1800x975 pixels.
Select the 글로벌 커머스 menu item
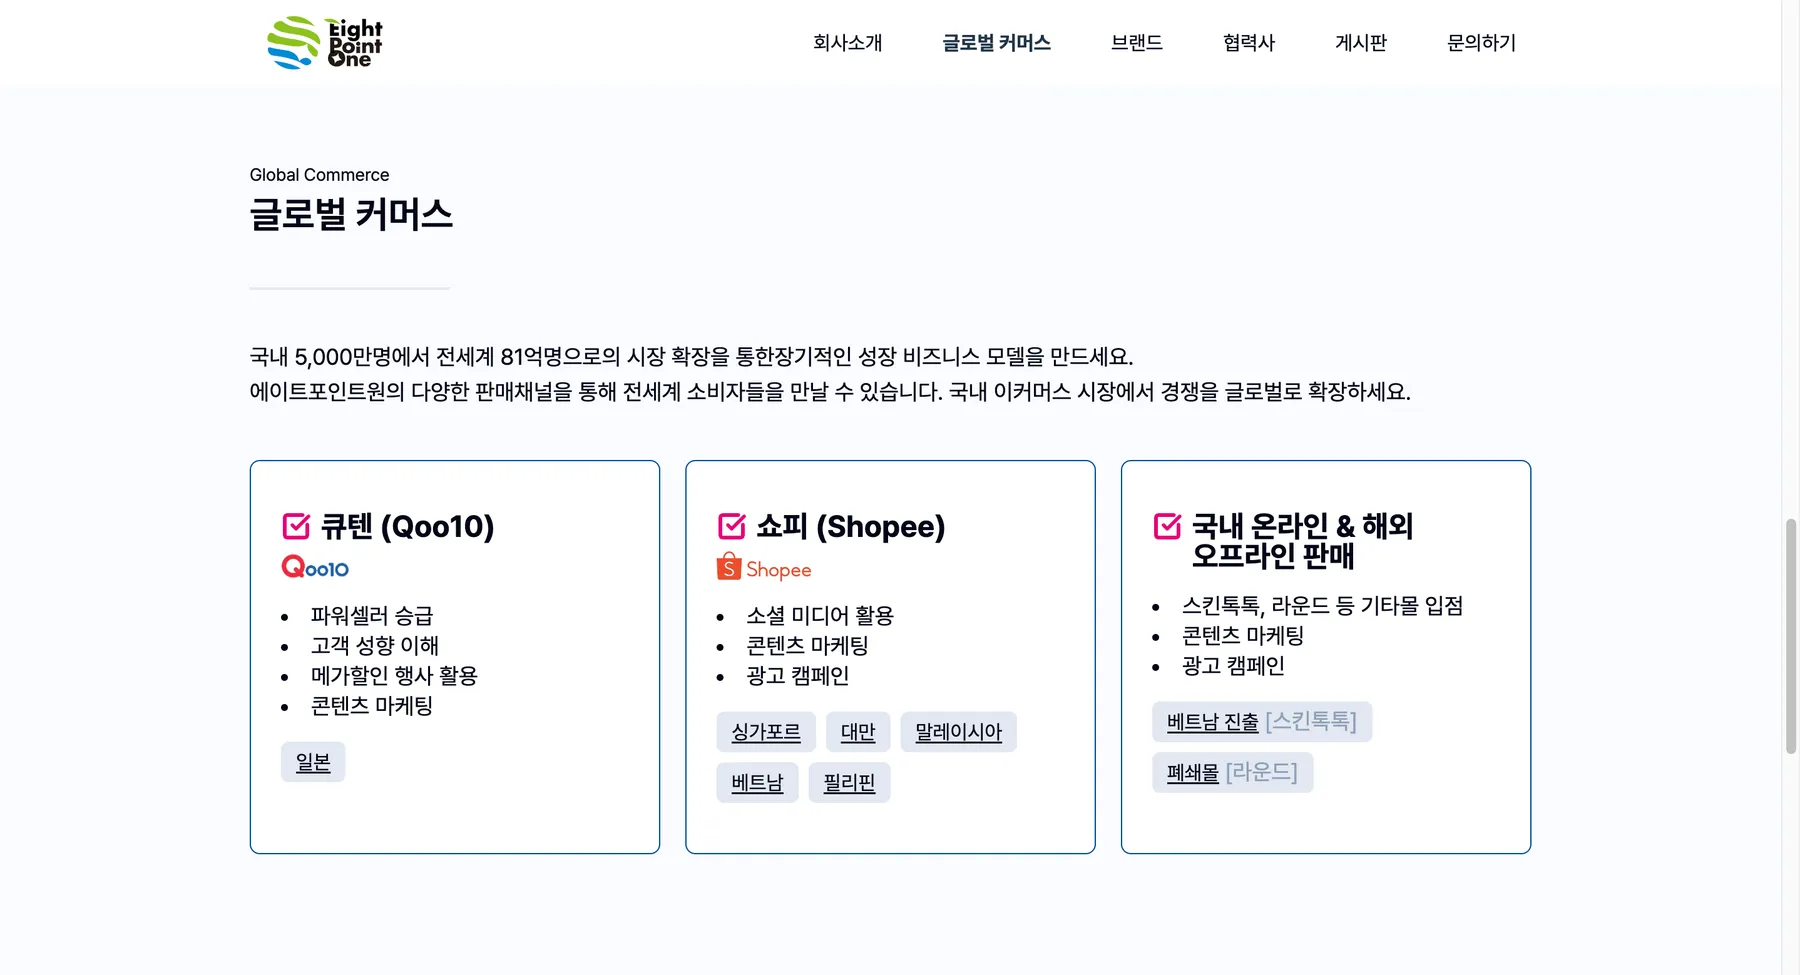[996, 43]
